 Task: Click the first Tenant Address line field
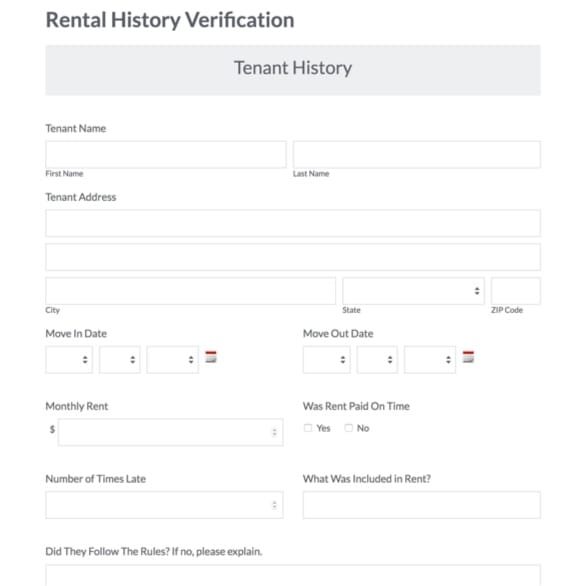click(x=293, y=223)
